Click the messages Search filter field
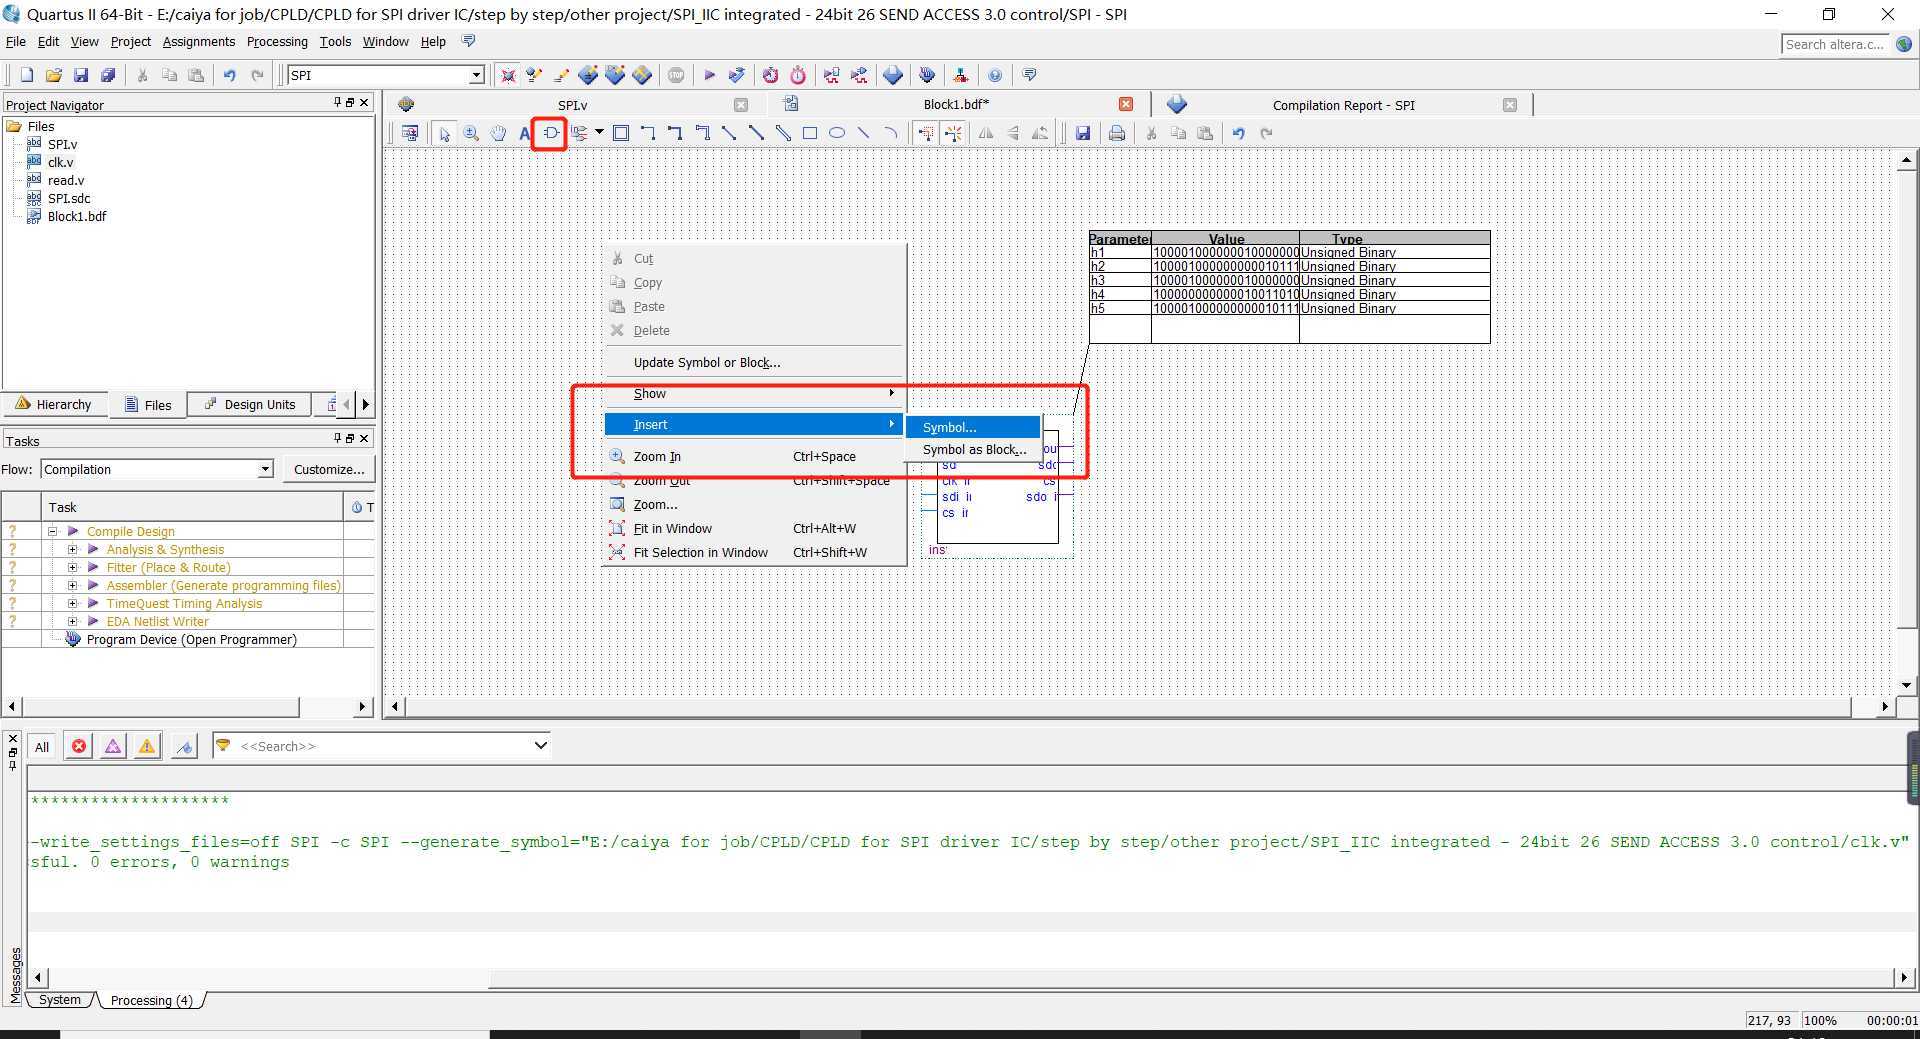1920x1039 pixels. (382, 745)
